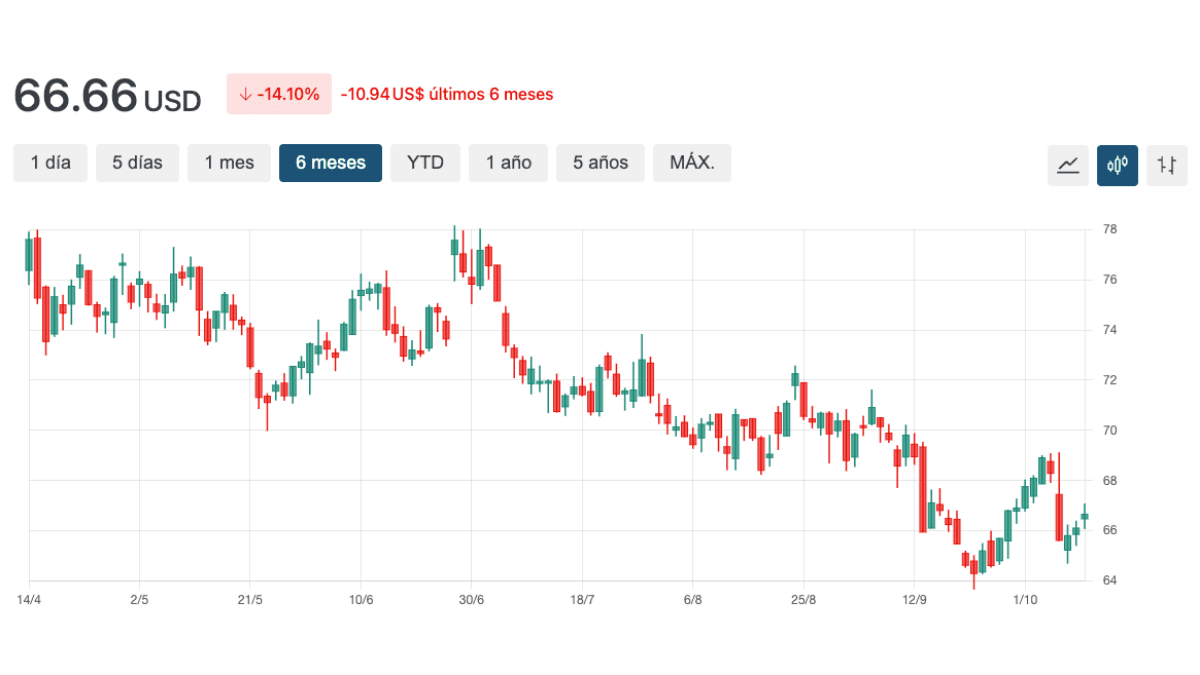The height and width of the screenshot is (675, 1200).
Task: Switch to the 5 días view
Action: click(x=137, y=162)
